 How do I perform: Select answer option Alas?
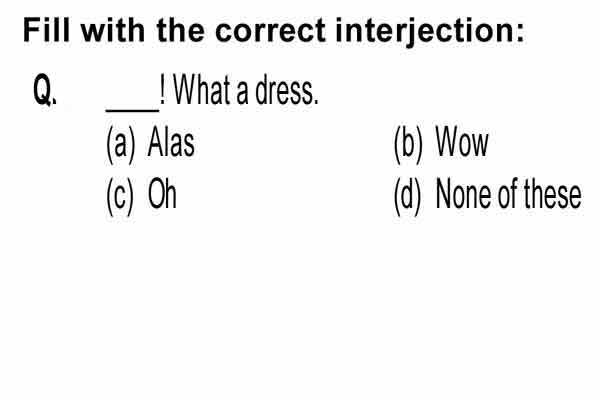[171, 142]
